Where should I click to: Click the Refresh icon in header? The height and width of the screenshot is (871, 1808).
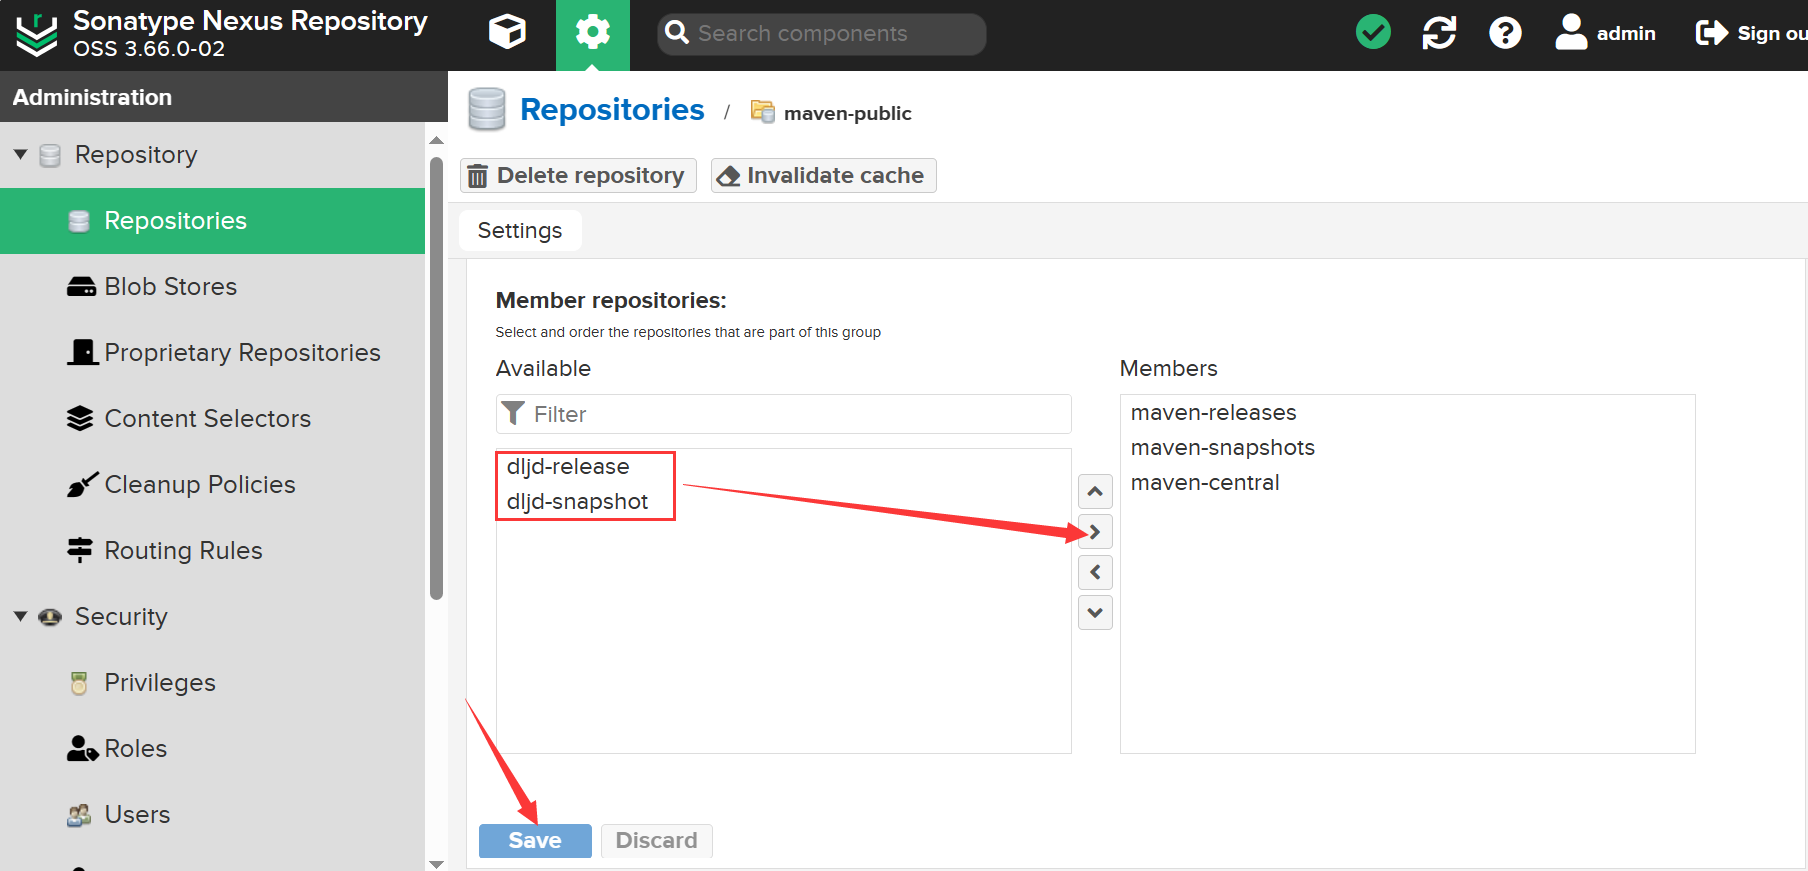[x=1439, y=33]
